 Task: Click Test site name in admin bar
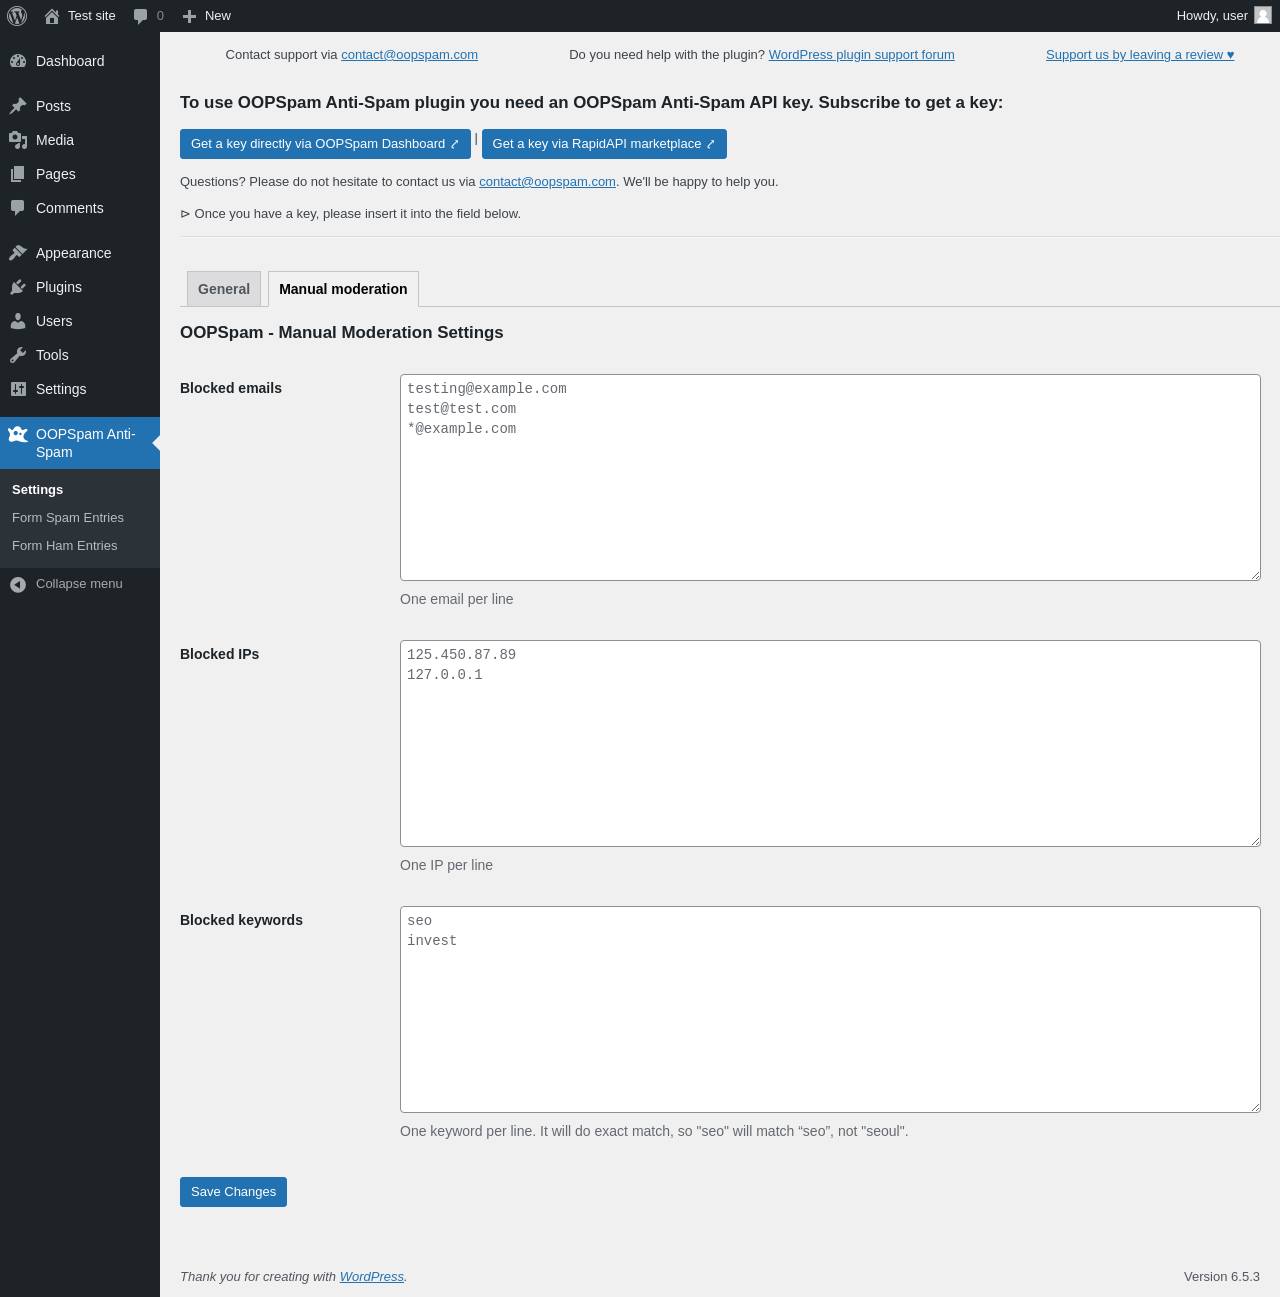92,16
